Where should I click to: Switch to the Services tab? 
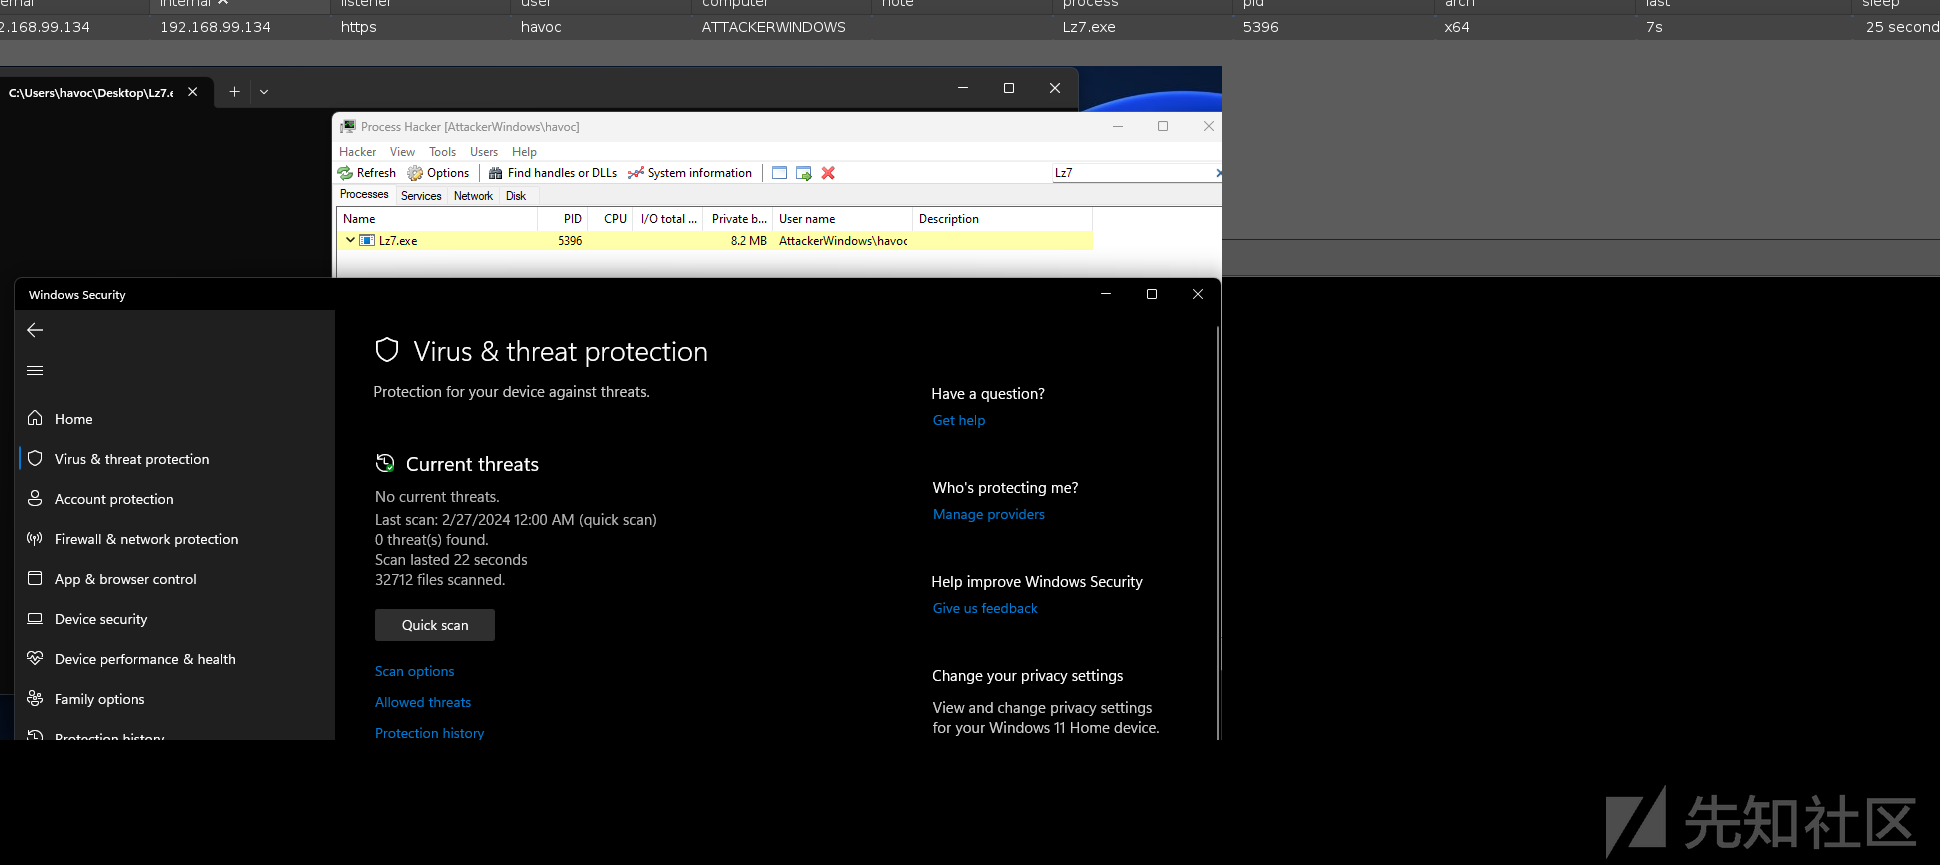421,196
